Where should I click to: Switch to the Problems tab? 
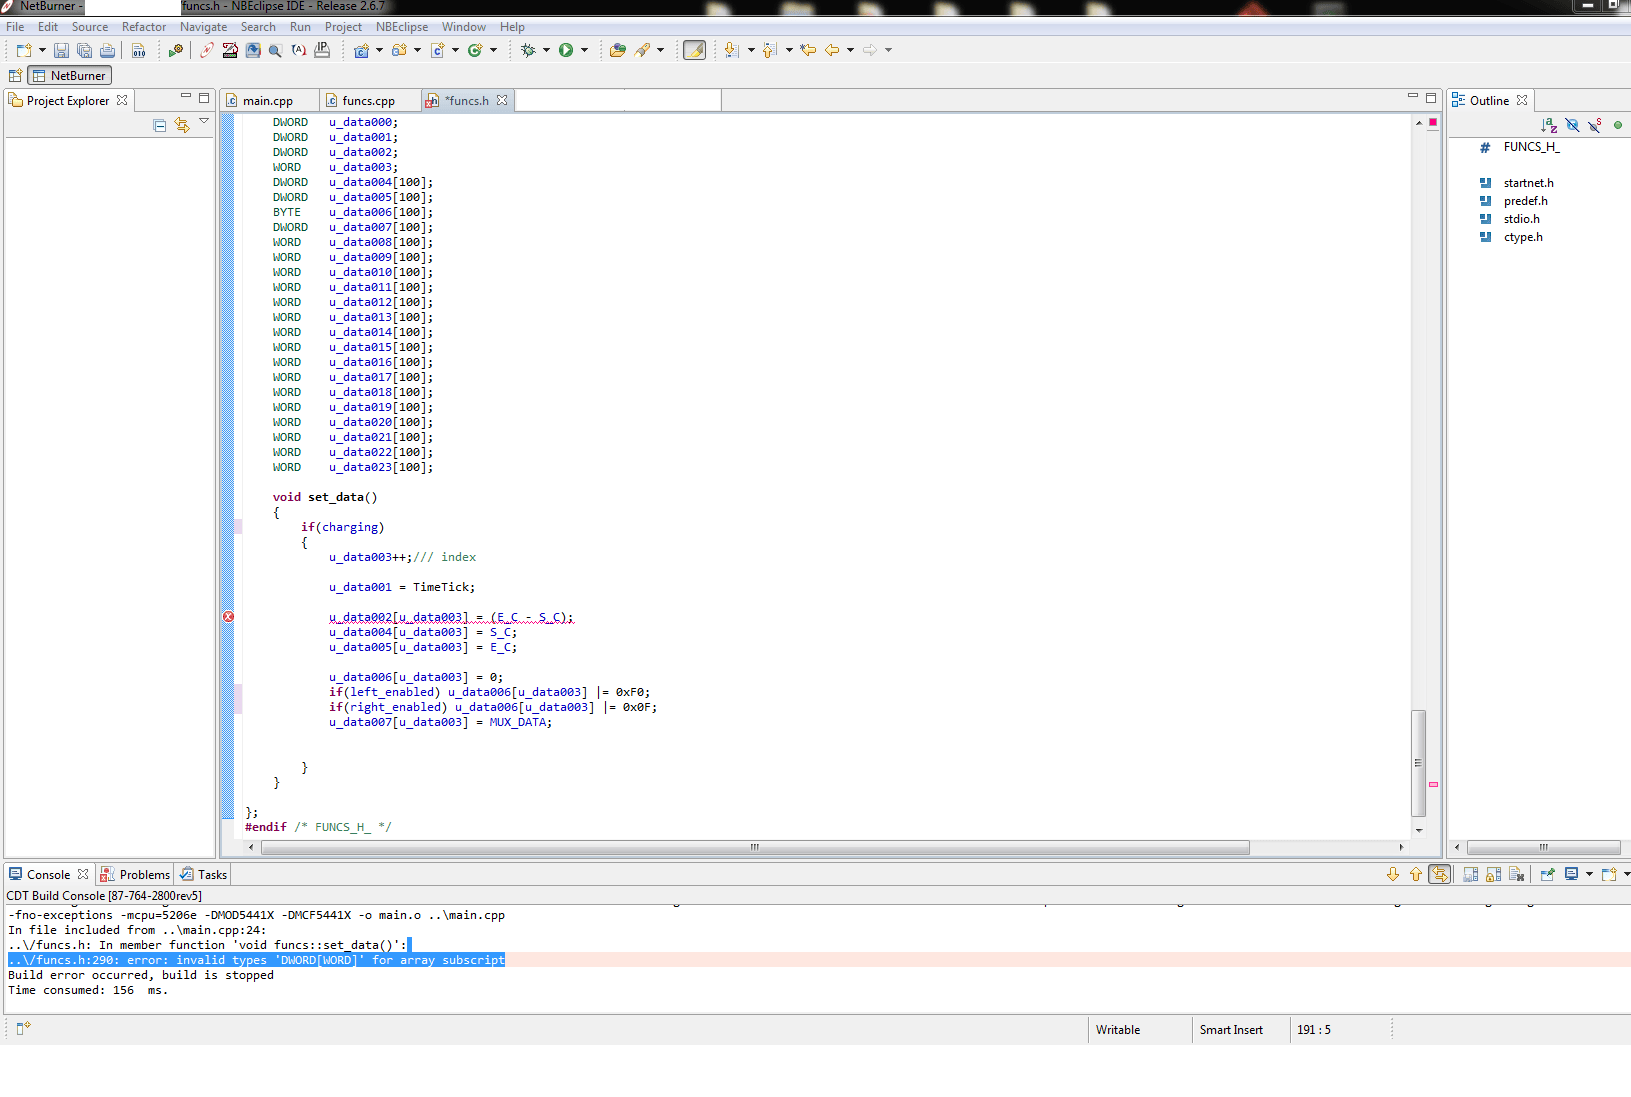tap(135, 875)
